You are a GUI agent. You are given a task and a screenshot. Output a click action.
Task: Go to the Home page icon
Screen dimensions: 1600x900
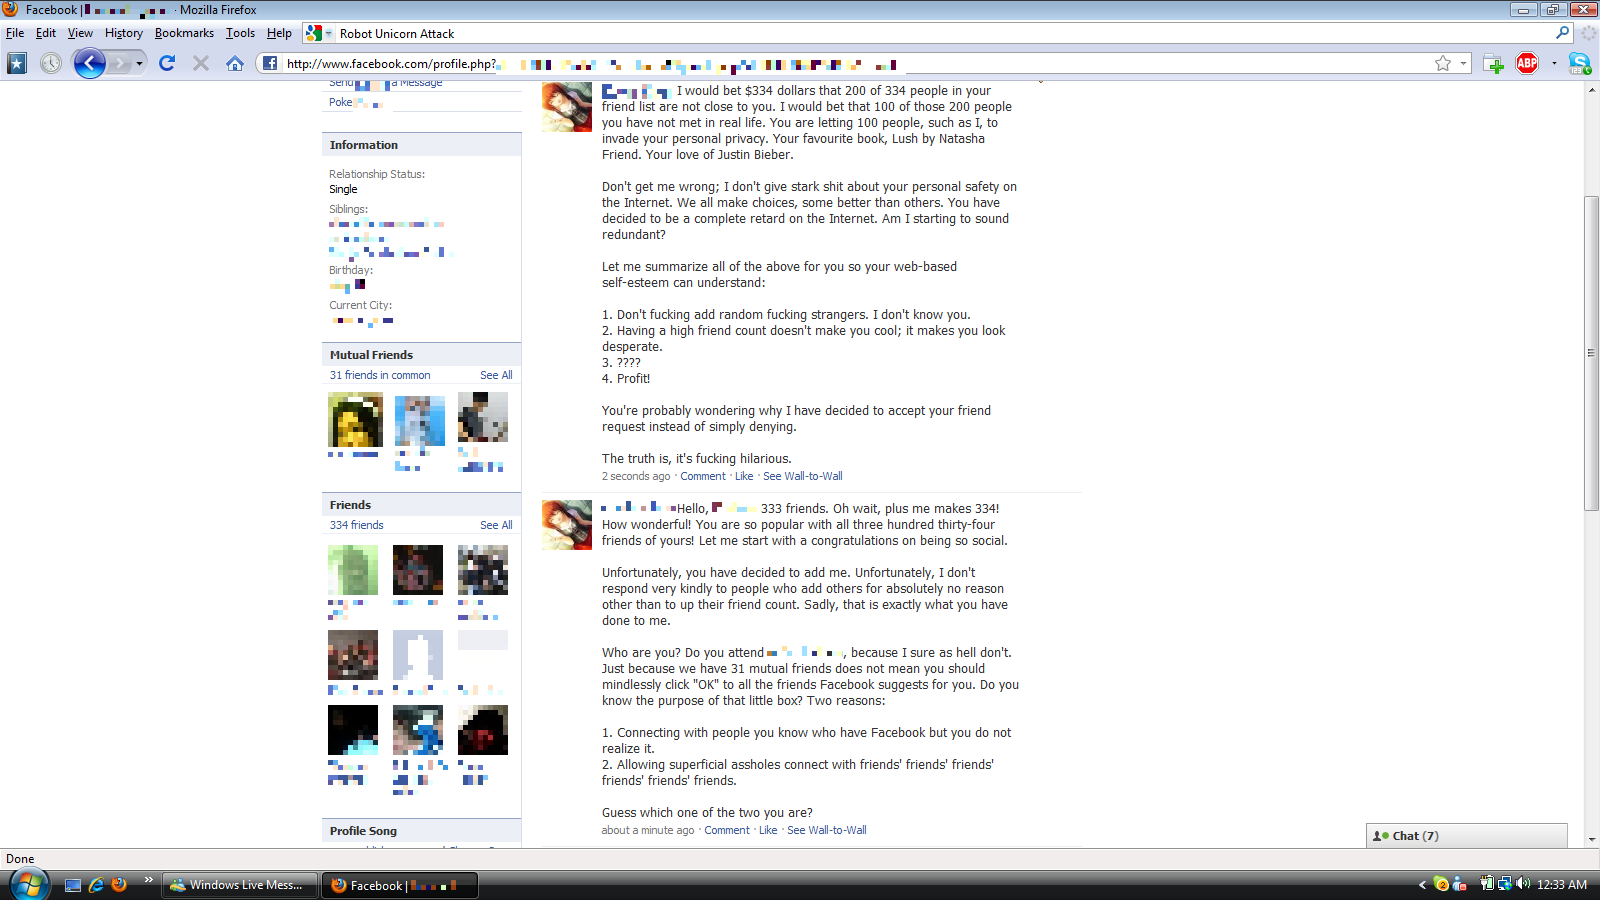tap(235, 63)
